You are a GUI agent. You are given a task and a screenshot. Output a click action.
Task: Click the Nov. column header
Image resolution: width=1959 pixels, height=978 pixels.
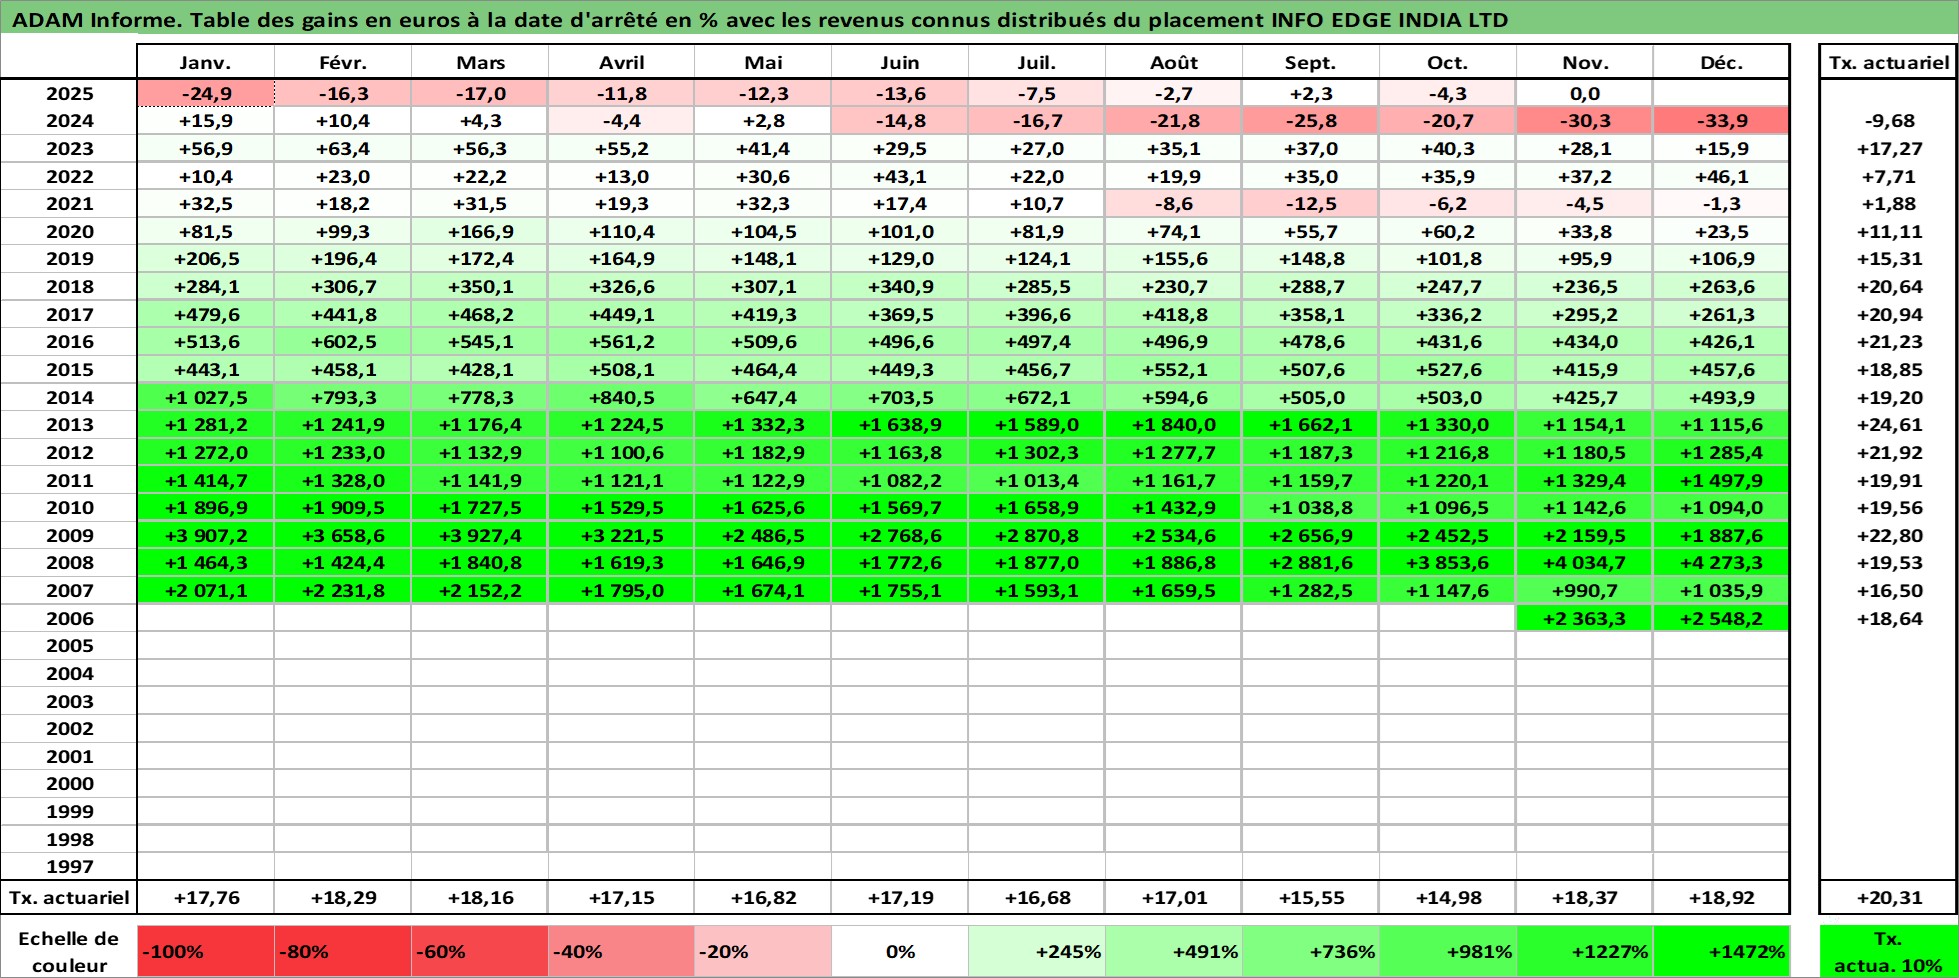1585,62
